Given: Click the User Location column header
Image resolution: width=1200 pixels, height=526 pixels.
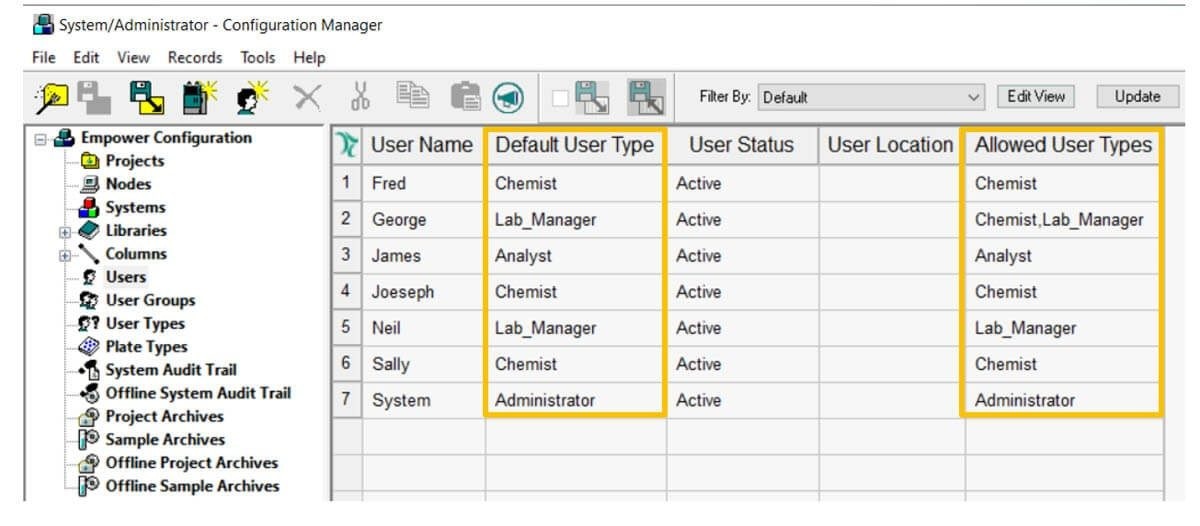Looking at the screenshot, I should [890, 145].
